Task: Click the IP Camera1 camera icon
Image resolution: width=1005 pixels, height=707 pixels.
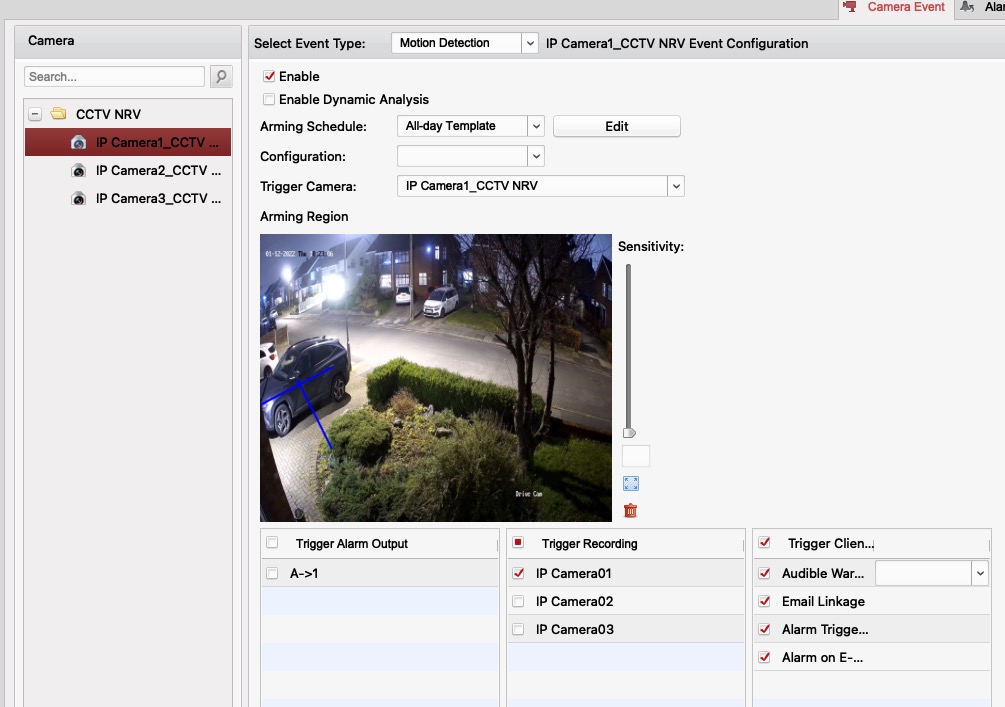Action: click(78, 143)
